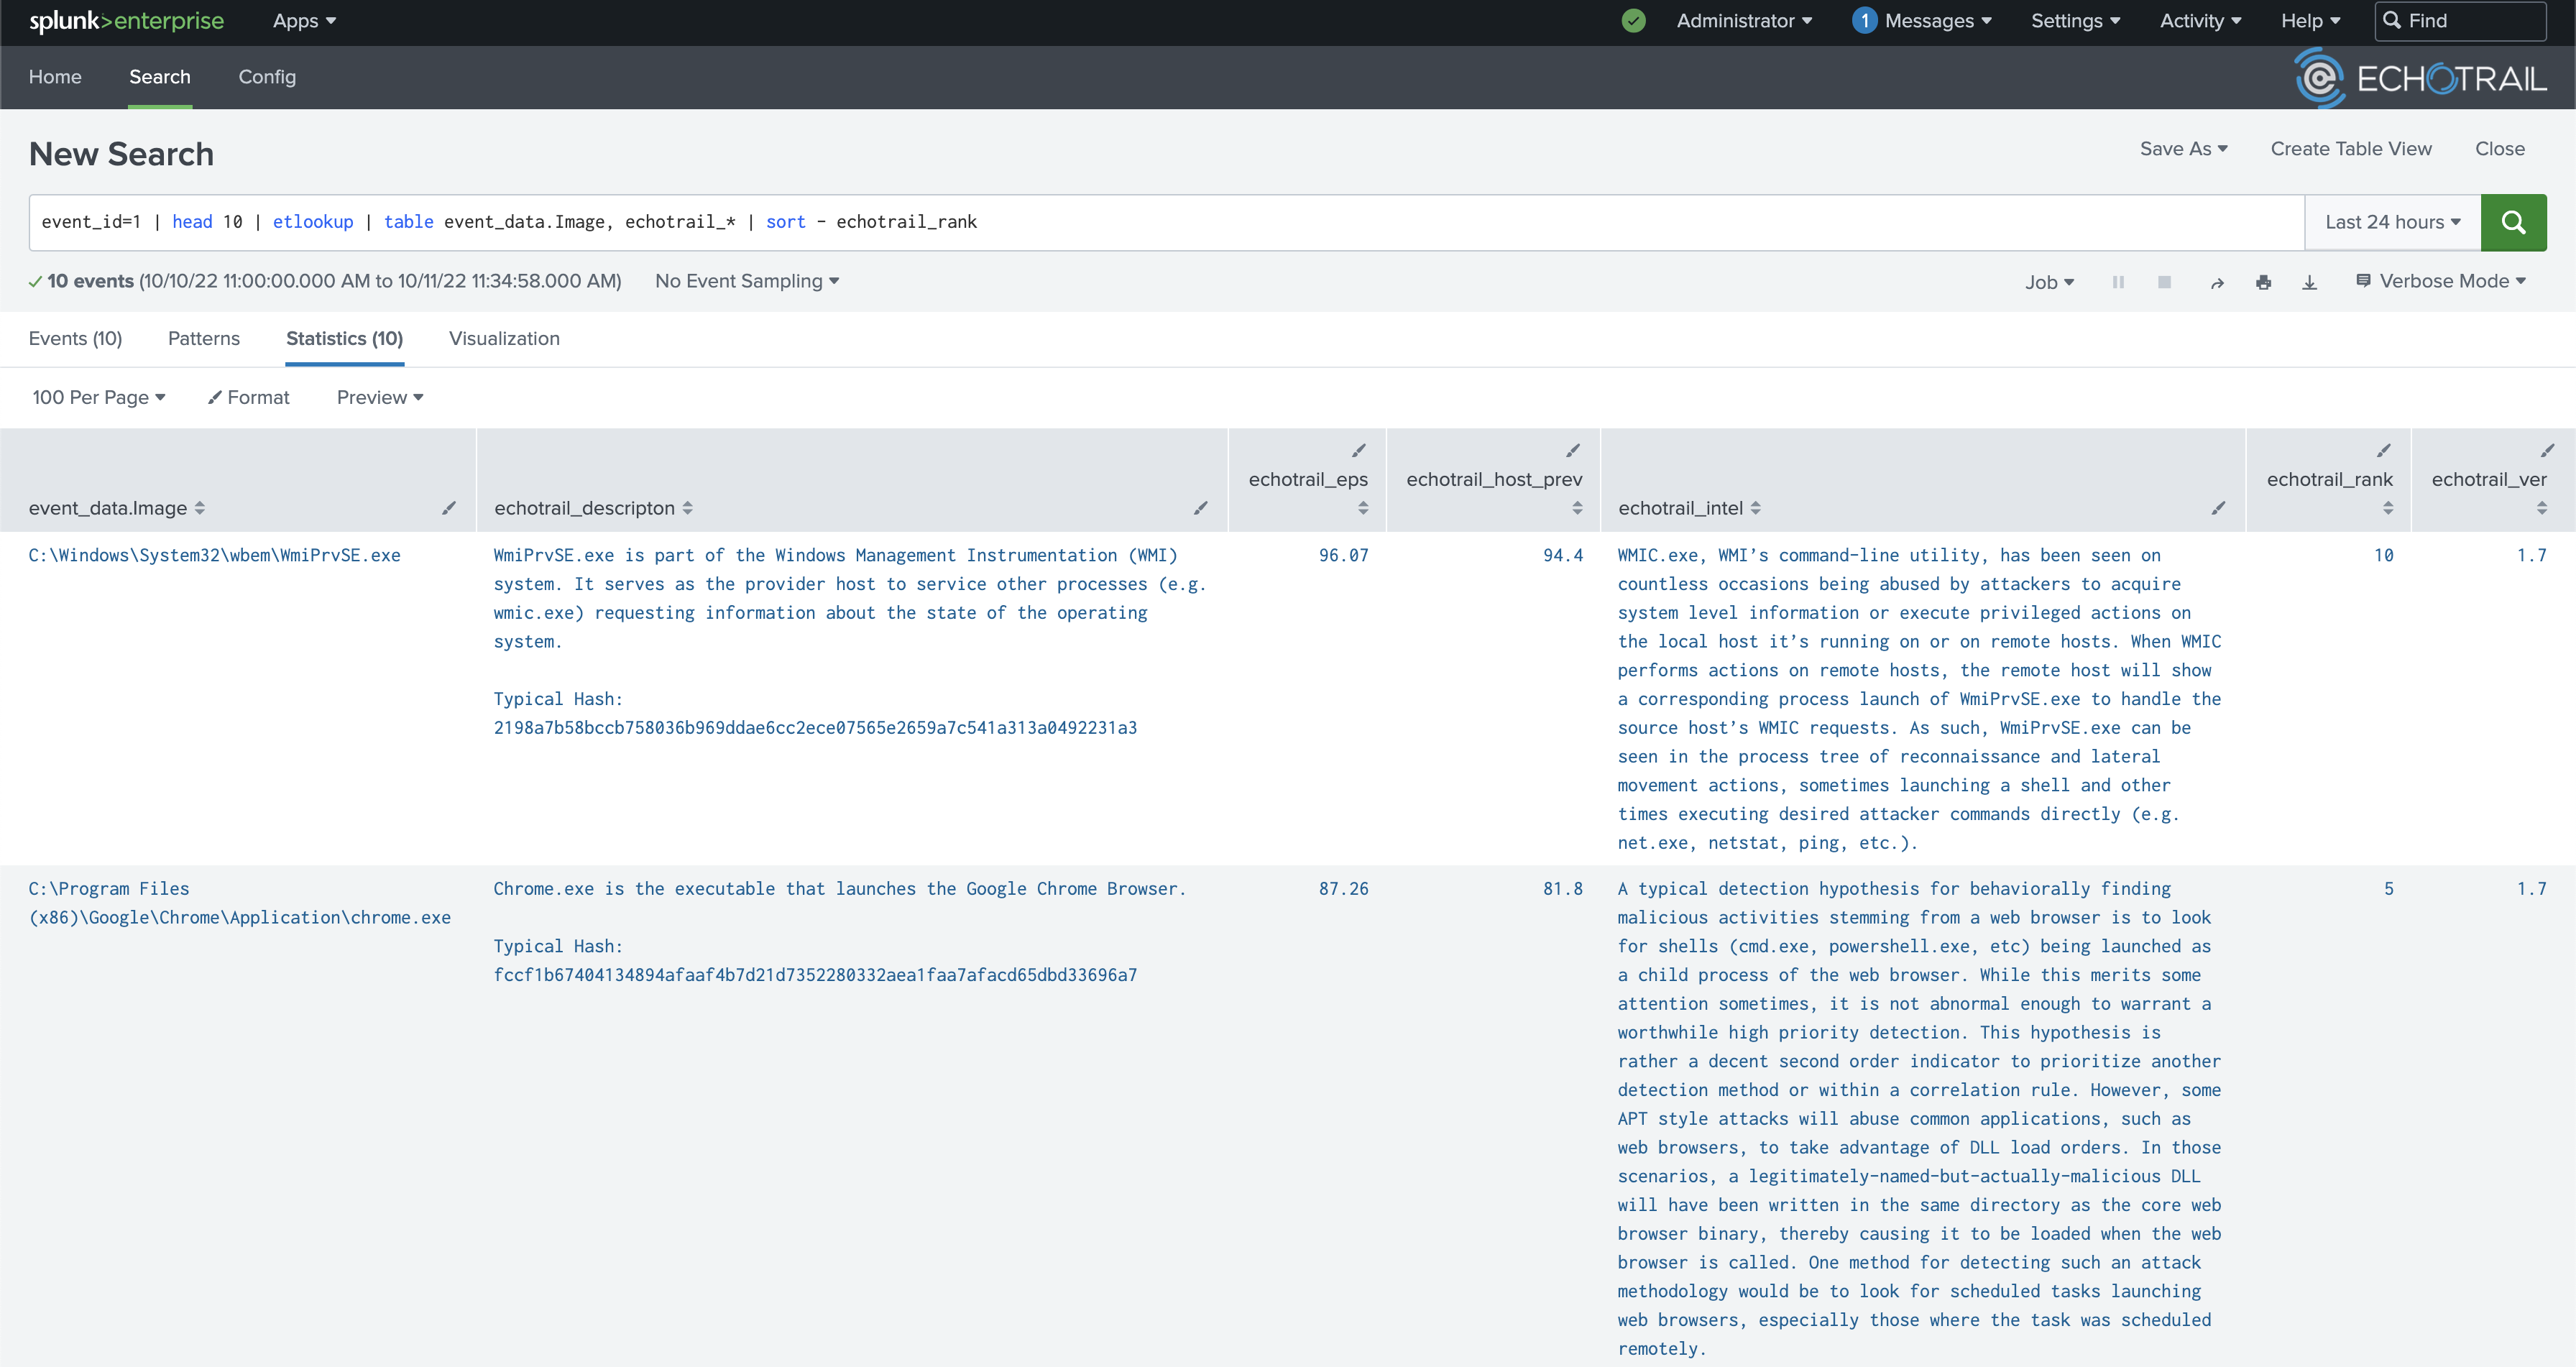
Task: Open the Job dropdown menu
Action: tap(2049, 283)
